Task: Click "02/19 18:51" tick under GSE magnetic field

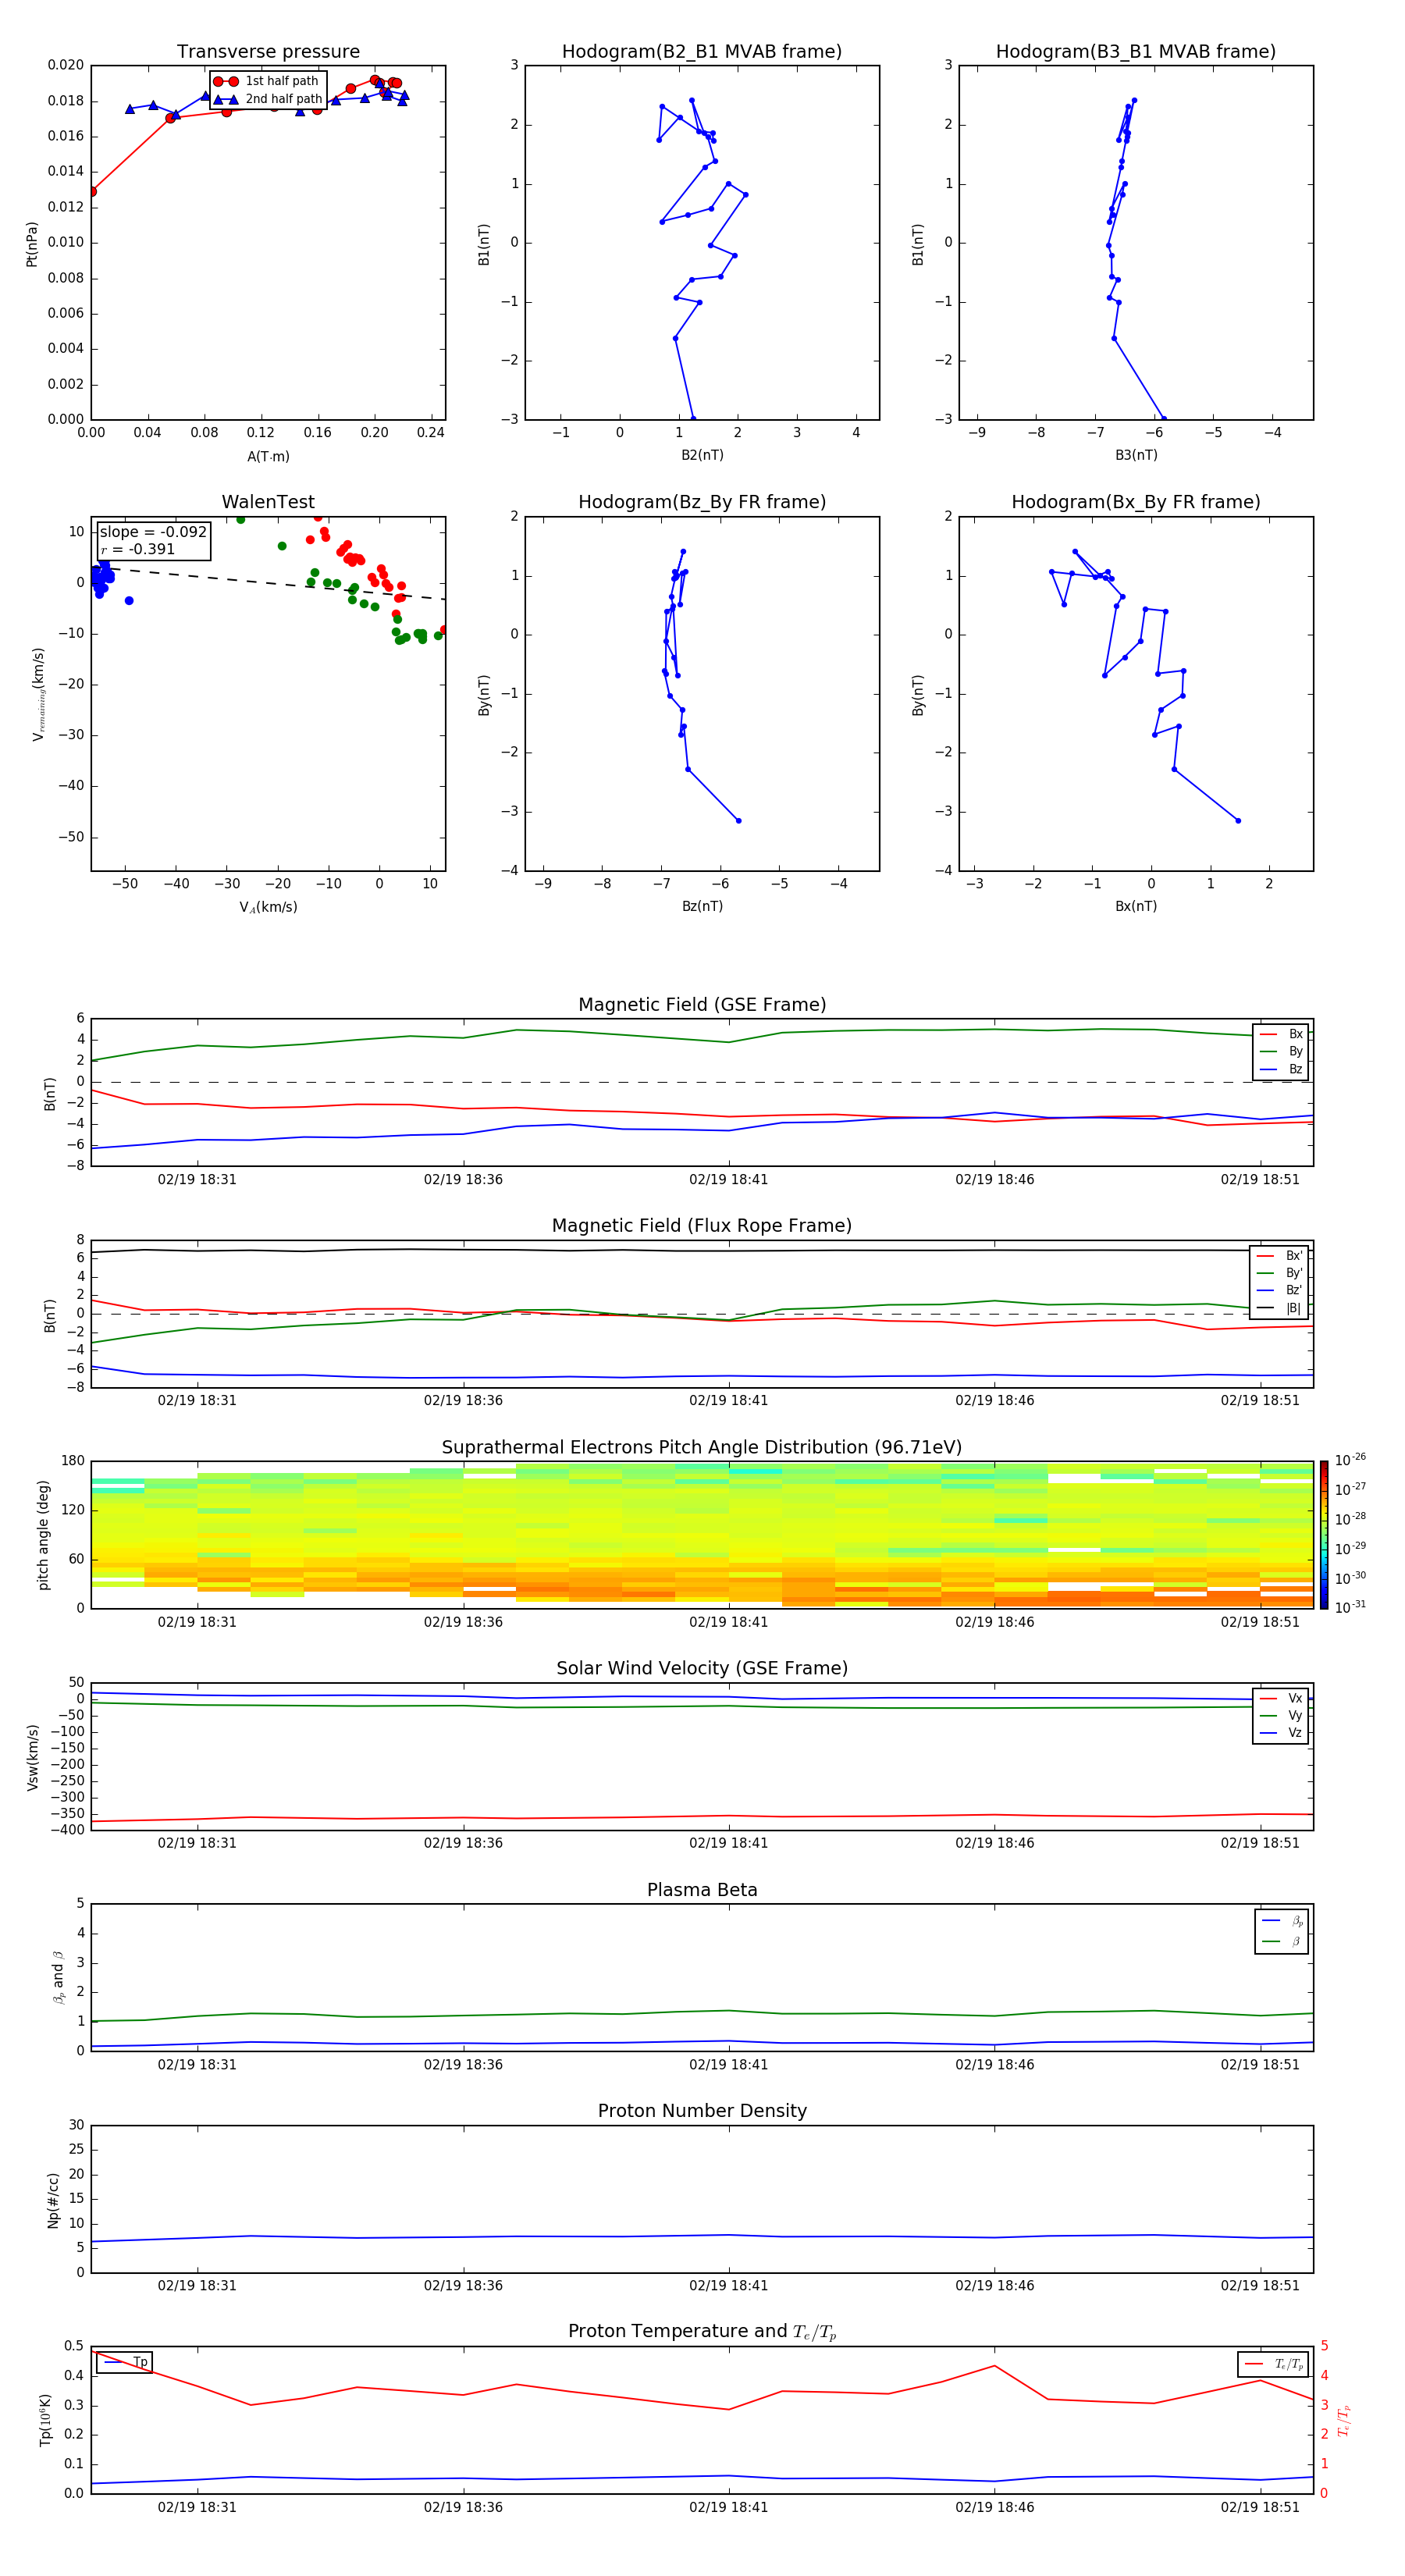Action: pos(1260,1179)
